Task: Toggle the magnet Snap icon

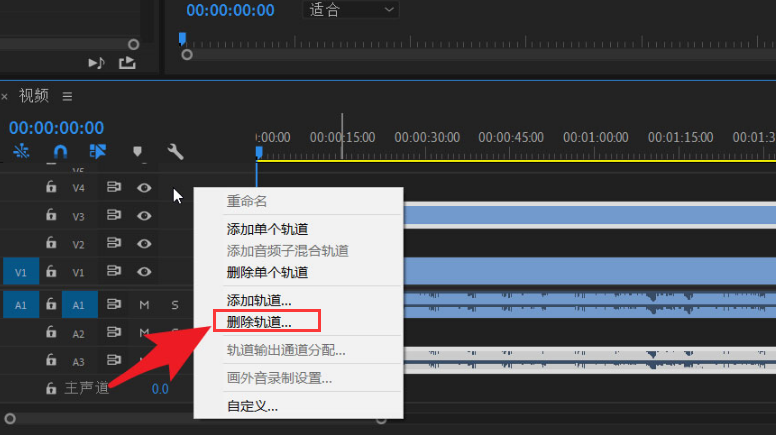Action: point(60,151)
